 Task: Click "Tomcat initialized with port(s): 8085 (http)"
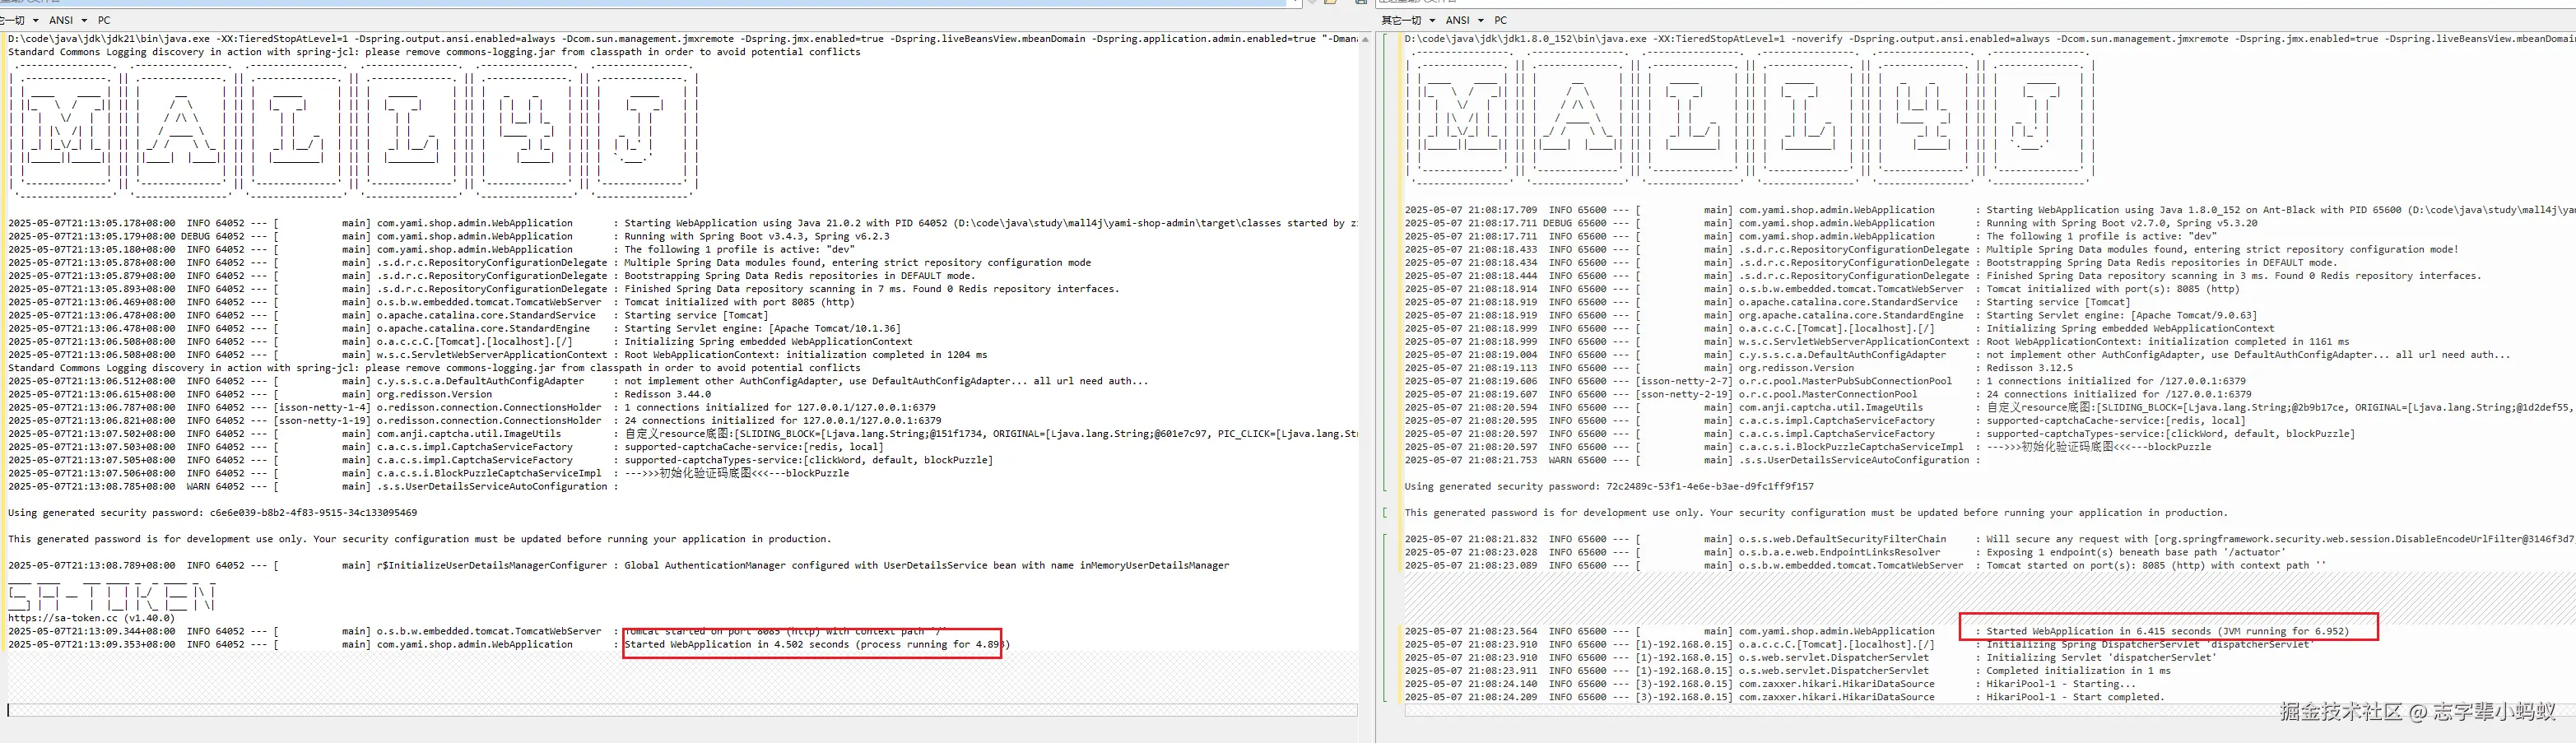2112,289
